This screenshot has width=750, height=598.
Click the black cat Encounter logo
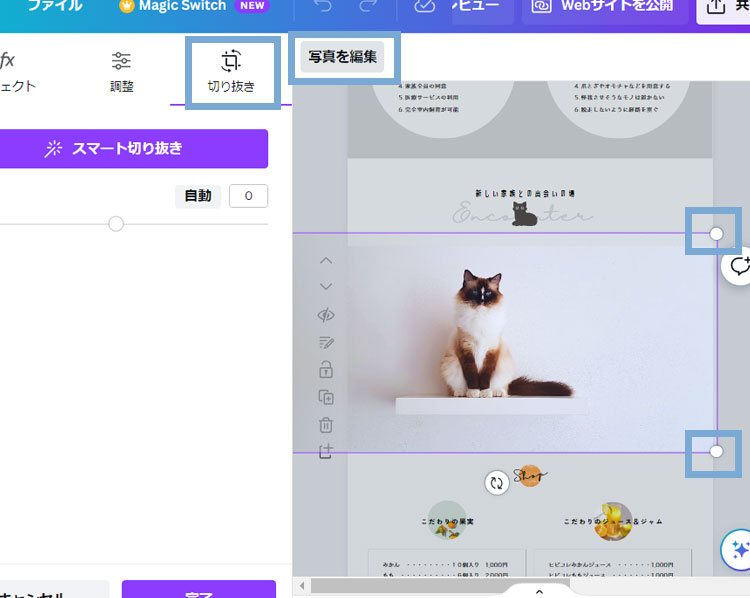tap(523, 213)
